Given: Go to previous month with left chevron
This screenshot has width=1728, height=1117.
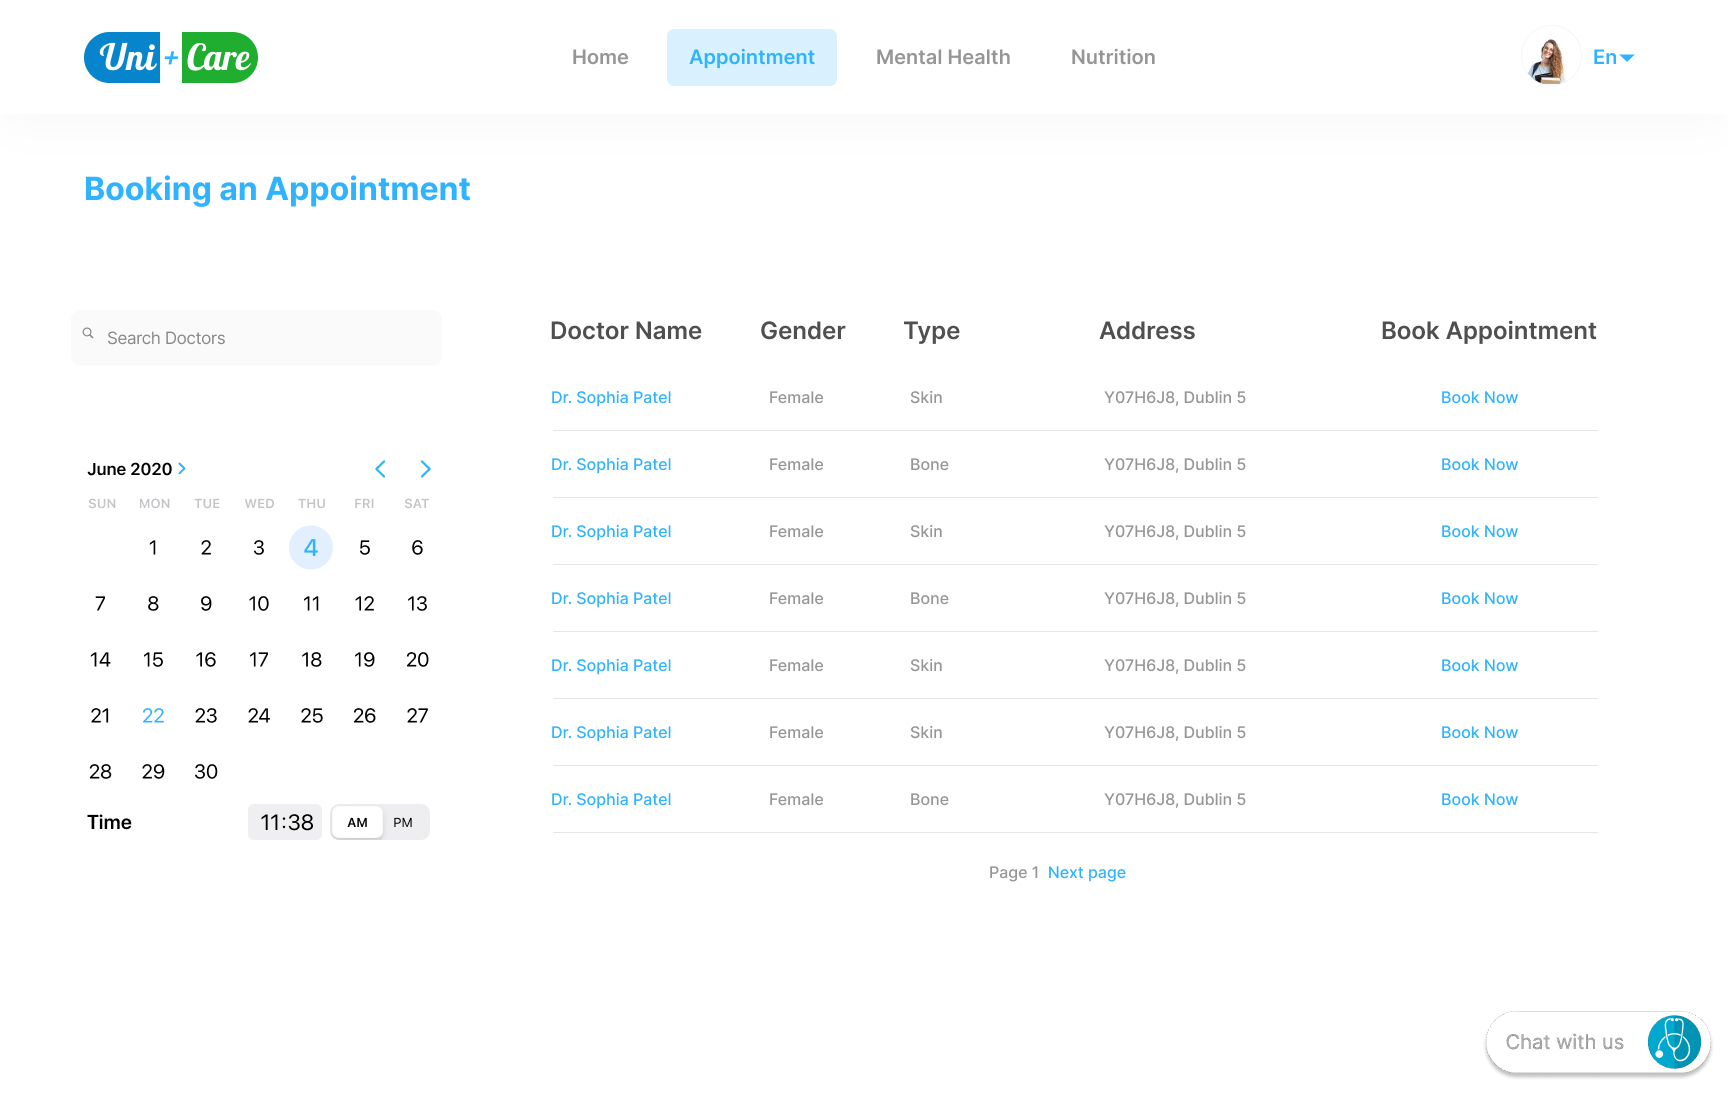Looking at the screenshot, I should (x=380, y=469).
